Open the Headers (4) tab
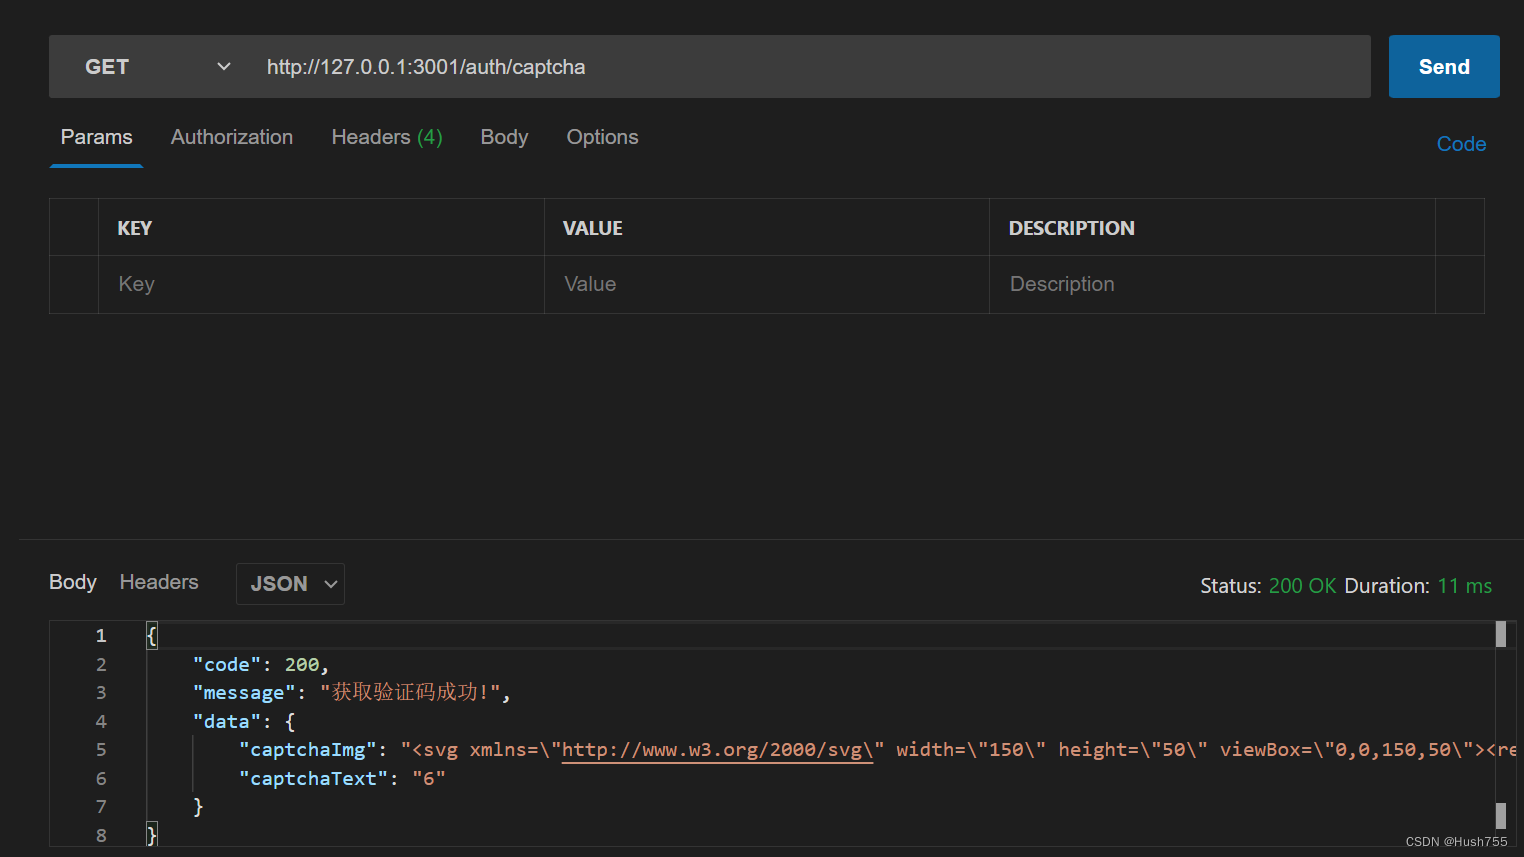Viewport: 1524px width, 857px height. coord(387,137)
